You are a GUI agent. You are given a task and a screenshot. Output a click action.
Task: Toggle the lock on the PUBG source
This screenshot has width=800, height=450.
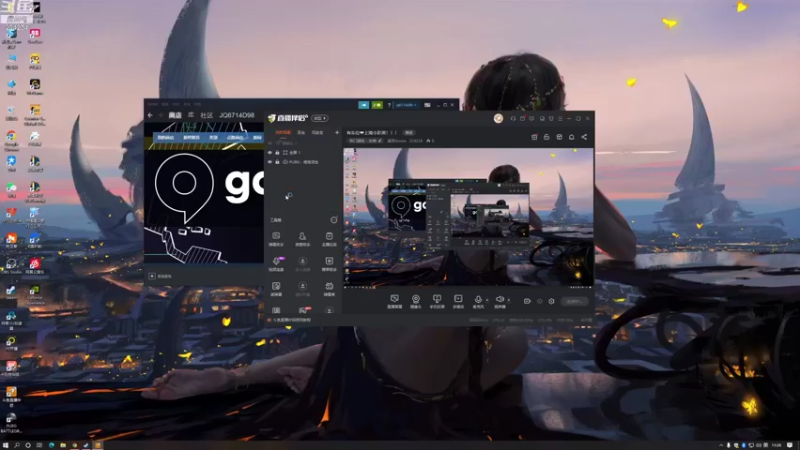pos(277,162)
